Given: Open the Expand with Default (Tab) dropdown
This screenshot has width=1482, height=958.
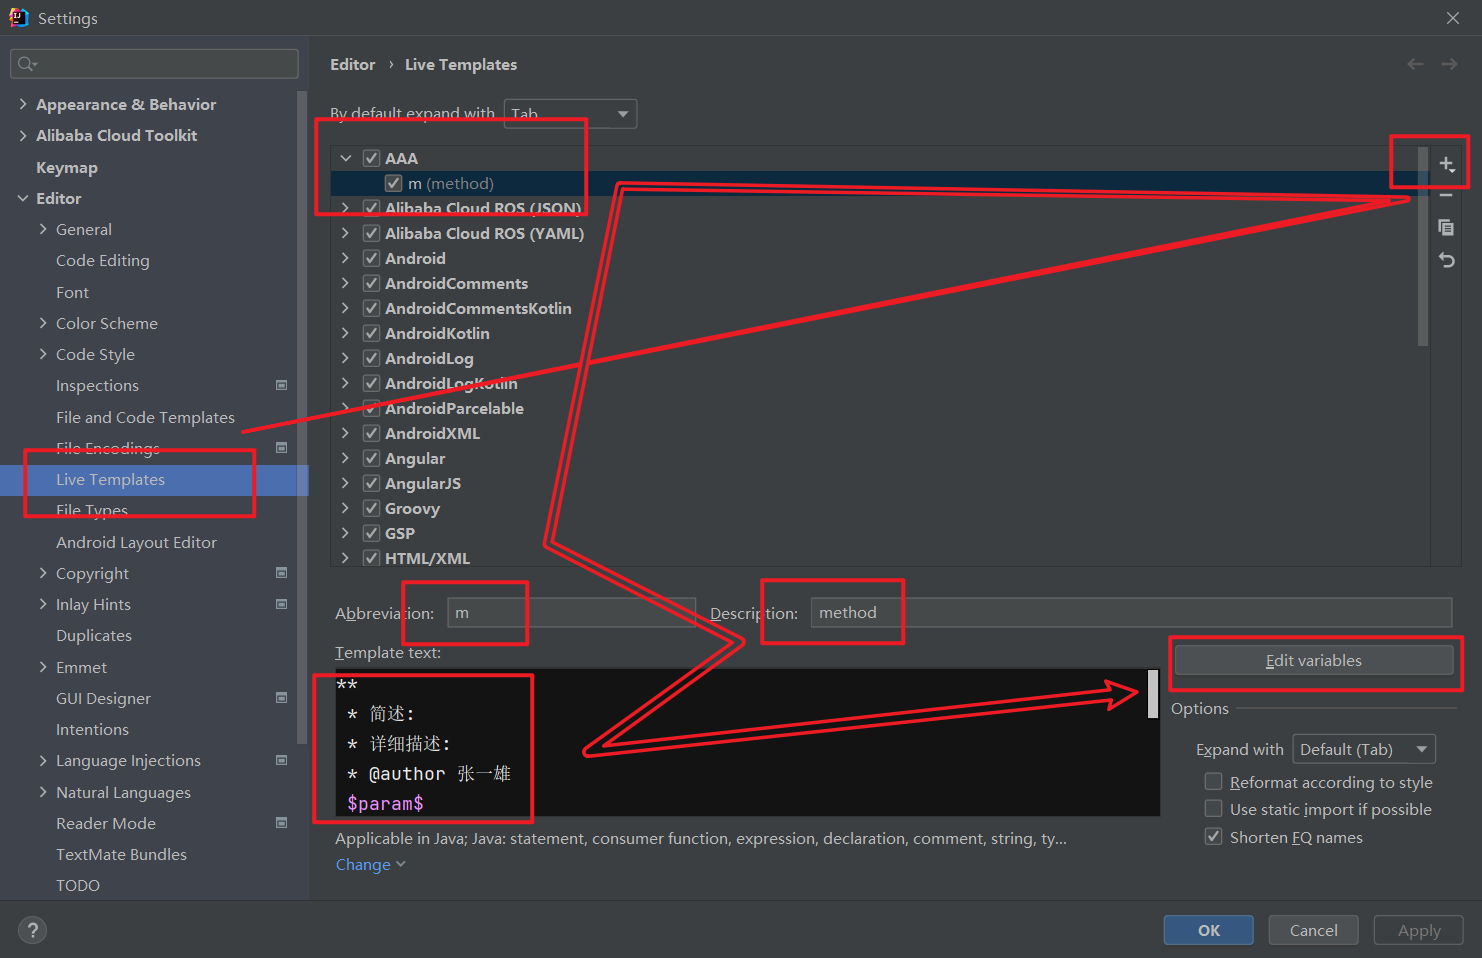Looking at the screenshot, I should click(x=1363, y=749).
